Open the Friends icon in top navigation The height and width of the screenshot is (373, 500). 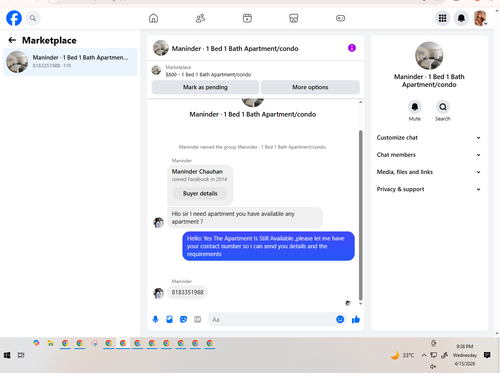pyautogui.click(x=200, y=18)
